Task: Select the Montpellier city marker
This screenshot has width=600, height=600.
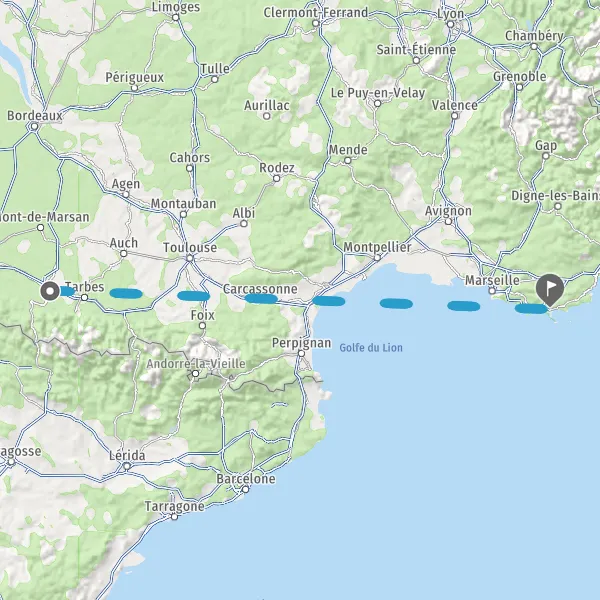Action: pos(377,258)
